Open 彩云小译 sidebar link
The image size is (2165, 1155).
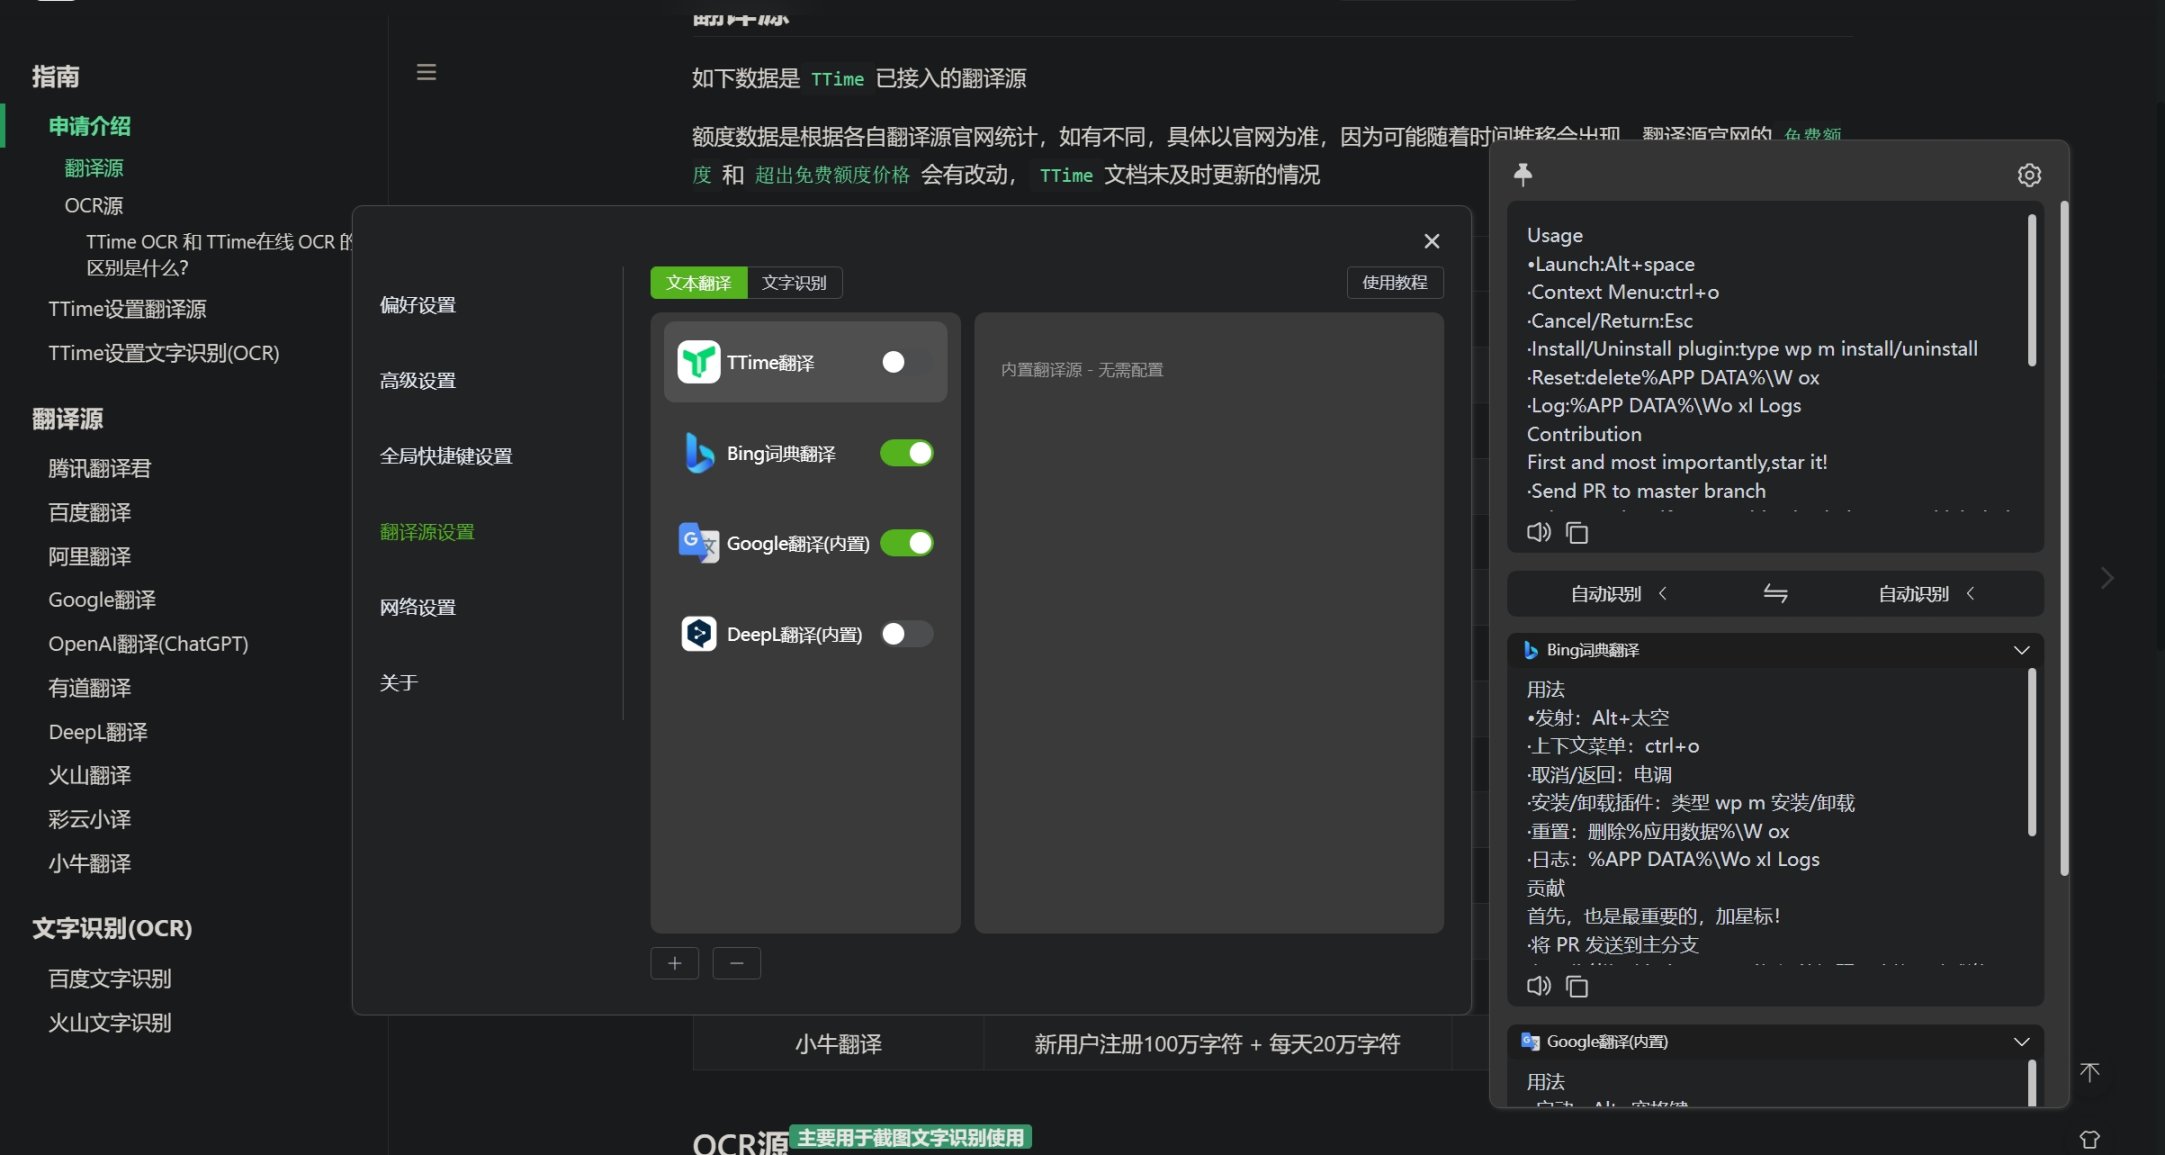coord(90,819)
